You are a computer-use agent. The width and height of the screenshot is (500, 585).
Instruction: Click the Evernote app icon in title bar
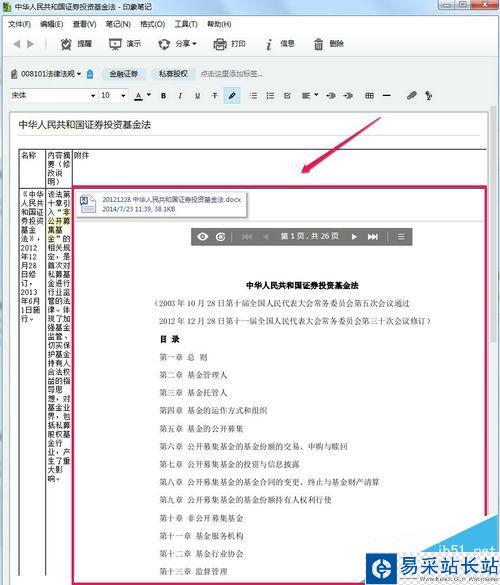7,6
